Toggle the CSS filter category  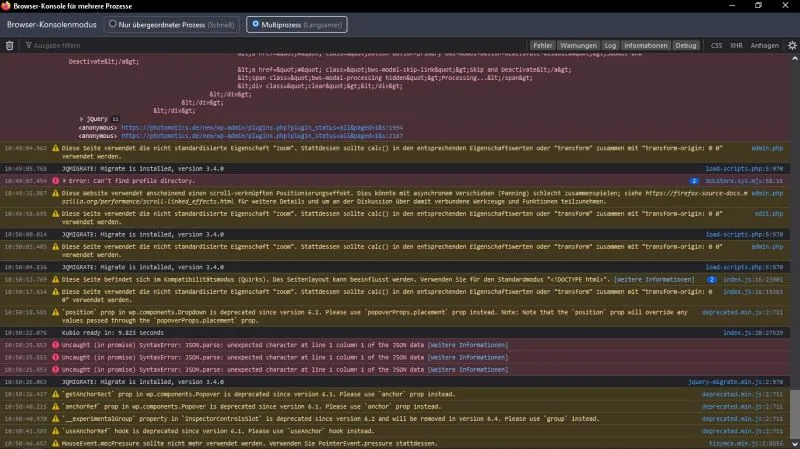click(716, 45)
